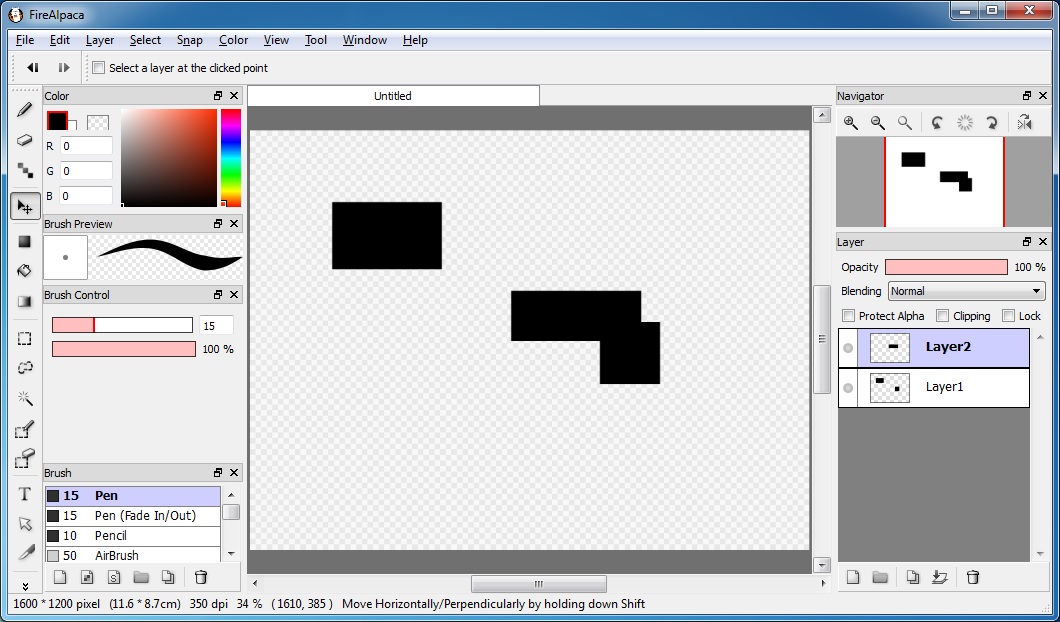This screenshot has width=1060, height=622.
Task: Create new layer folder
Action: coord(880,577)
